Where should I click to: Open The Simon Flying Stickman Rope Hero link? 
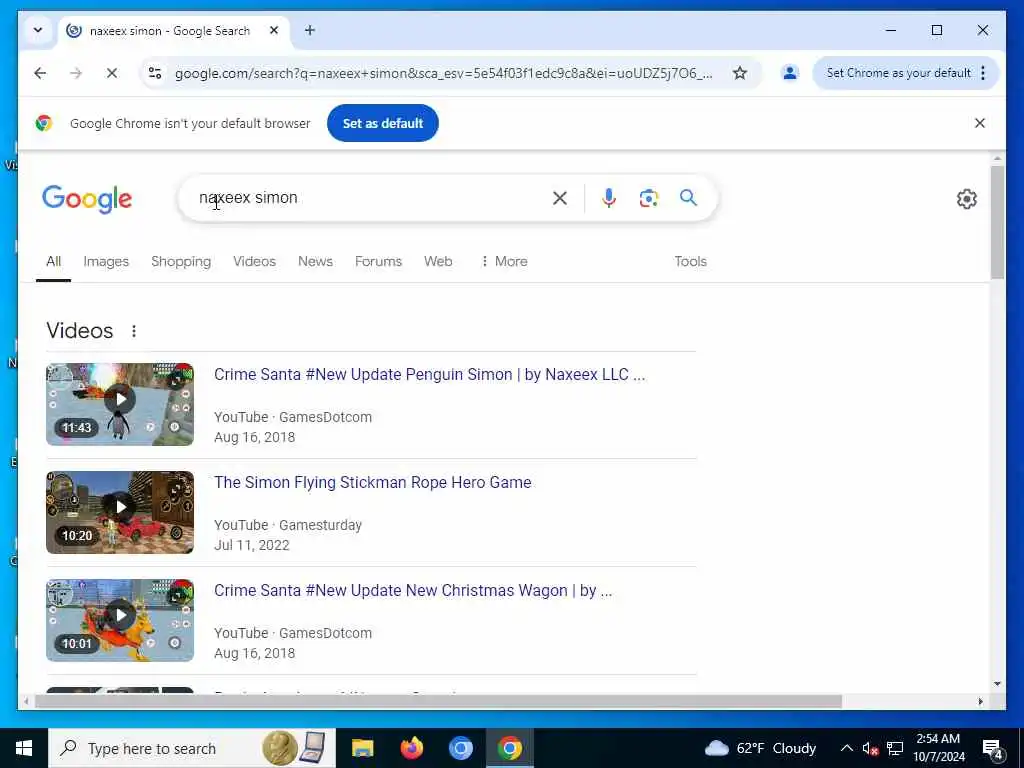[372, 483]
